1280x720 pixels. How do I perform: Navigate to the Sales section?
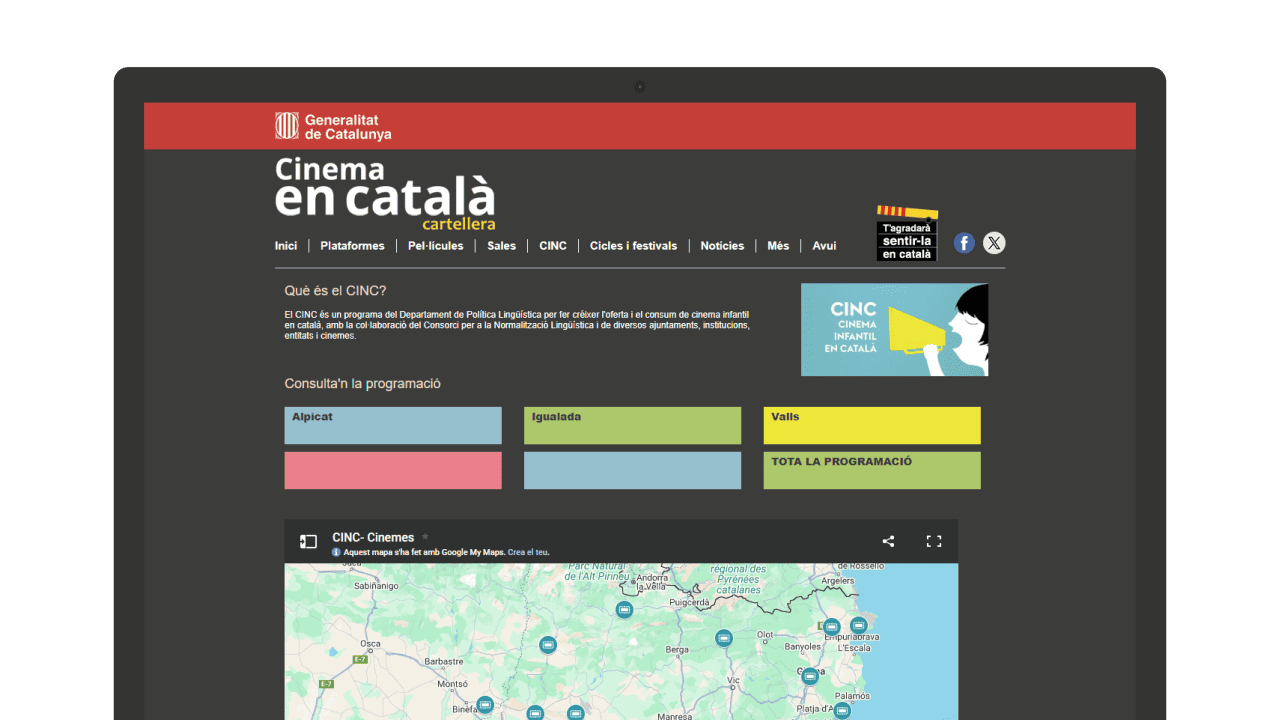click(x=502, y=246)
